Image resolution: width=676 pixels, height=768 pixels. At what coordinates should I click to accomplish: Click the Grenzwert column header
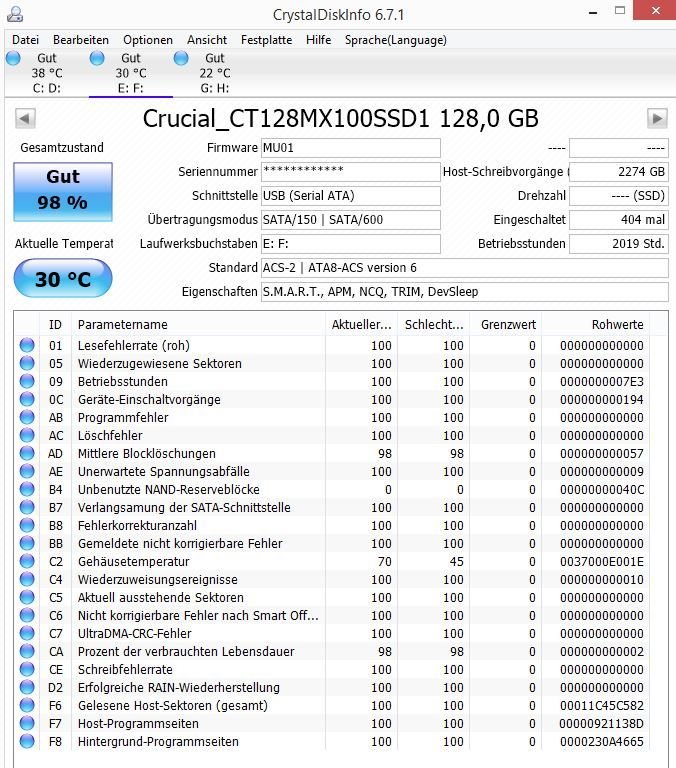click(x=506, y=325)
